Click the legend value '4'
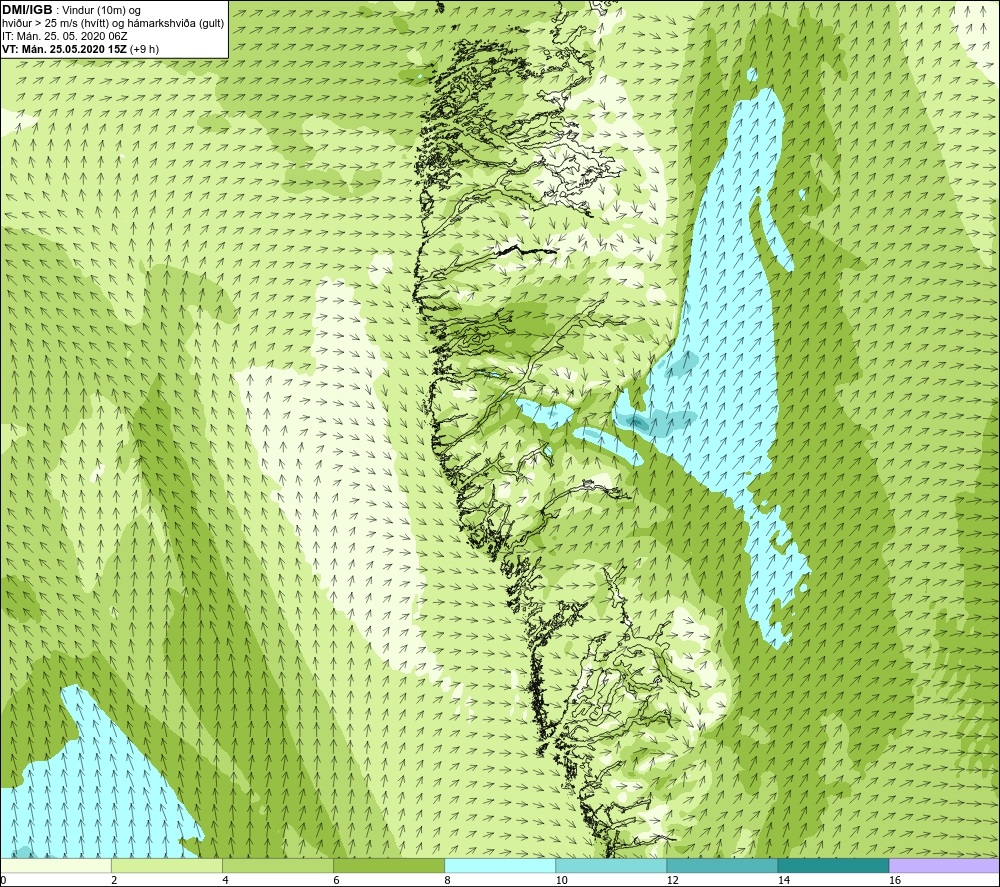 coord(225,881)
